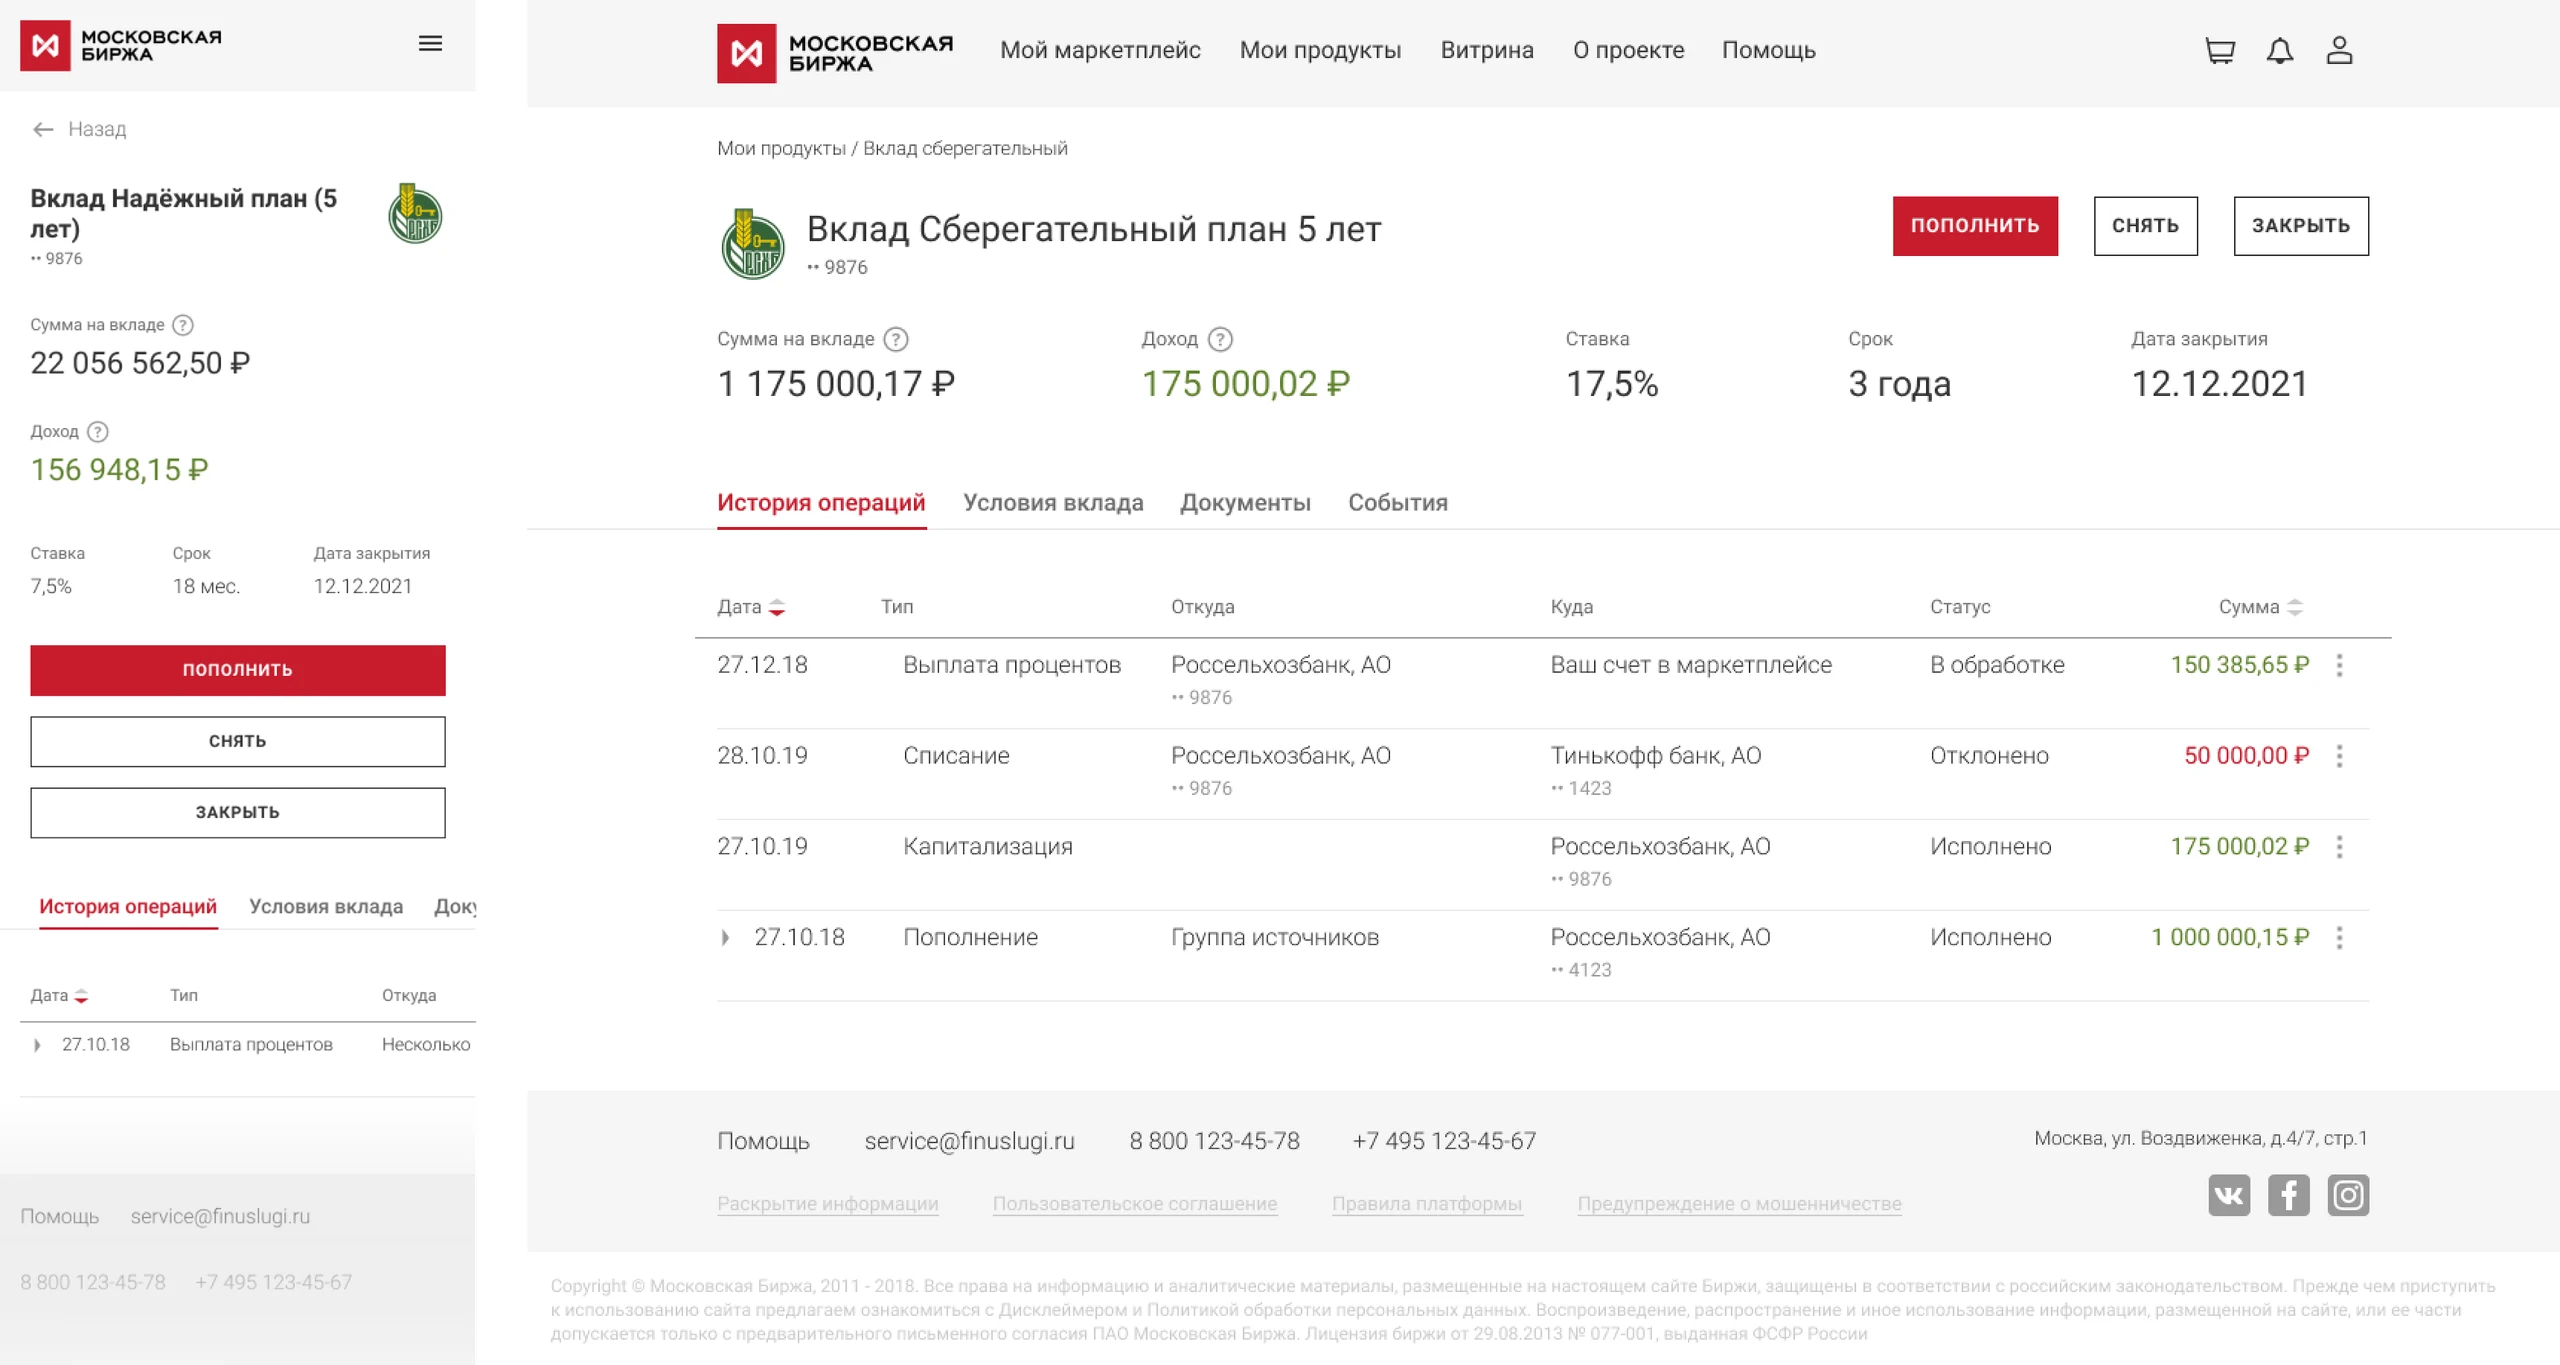Open О проекте in top navigation
Image resolution: width=2560 pixels, height=1365 pixels.
pos(1628,50)
